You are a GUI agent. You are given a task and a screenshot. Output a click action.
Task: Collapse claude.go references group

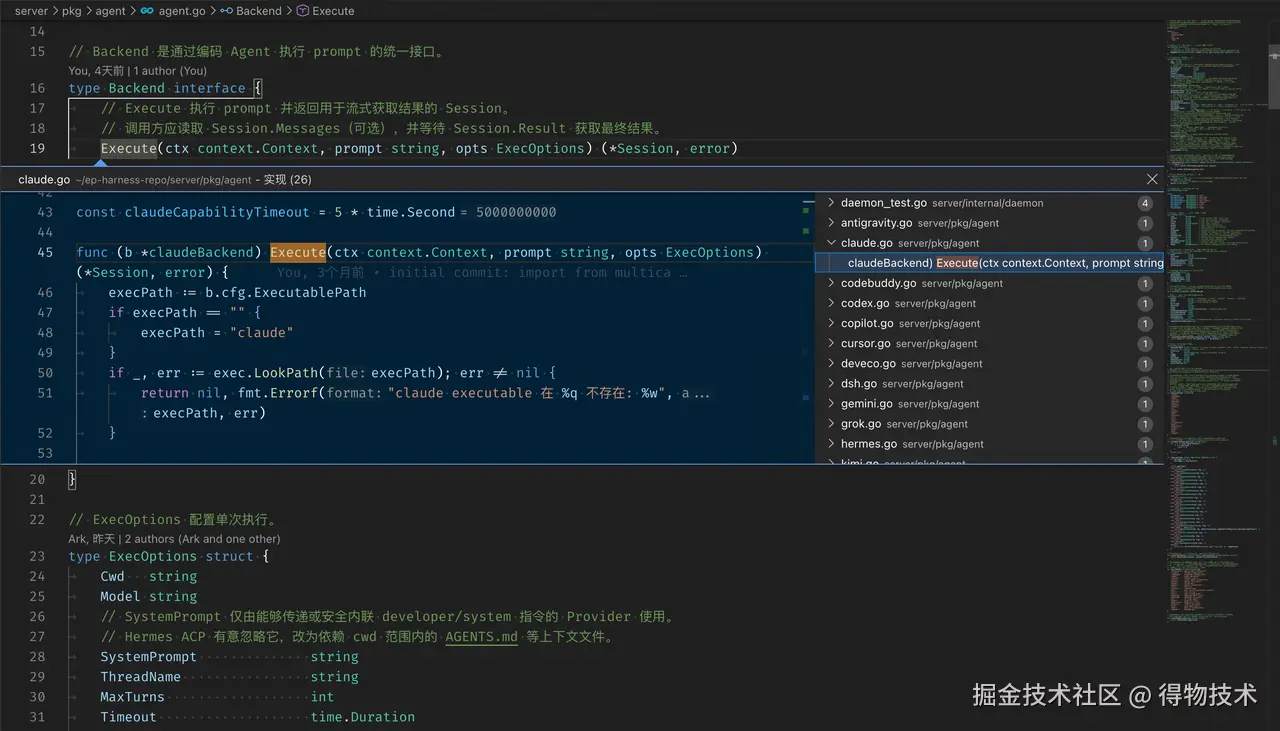coord(831,243)
